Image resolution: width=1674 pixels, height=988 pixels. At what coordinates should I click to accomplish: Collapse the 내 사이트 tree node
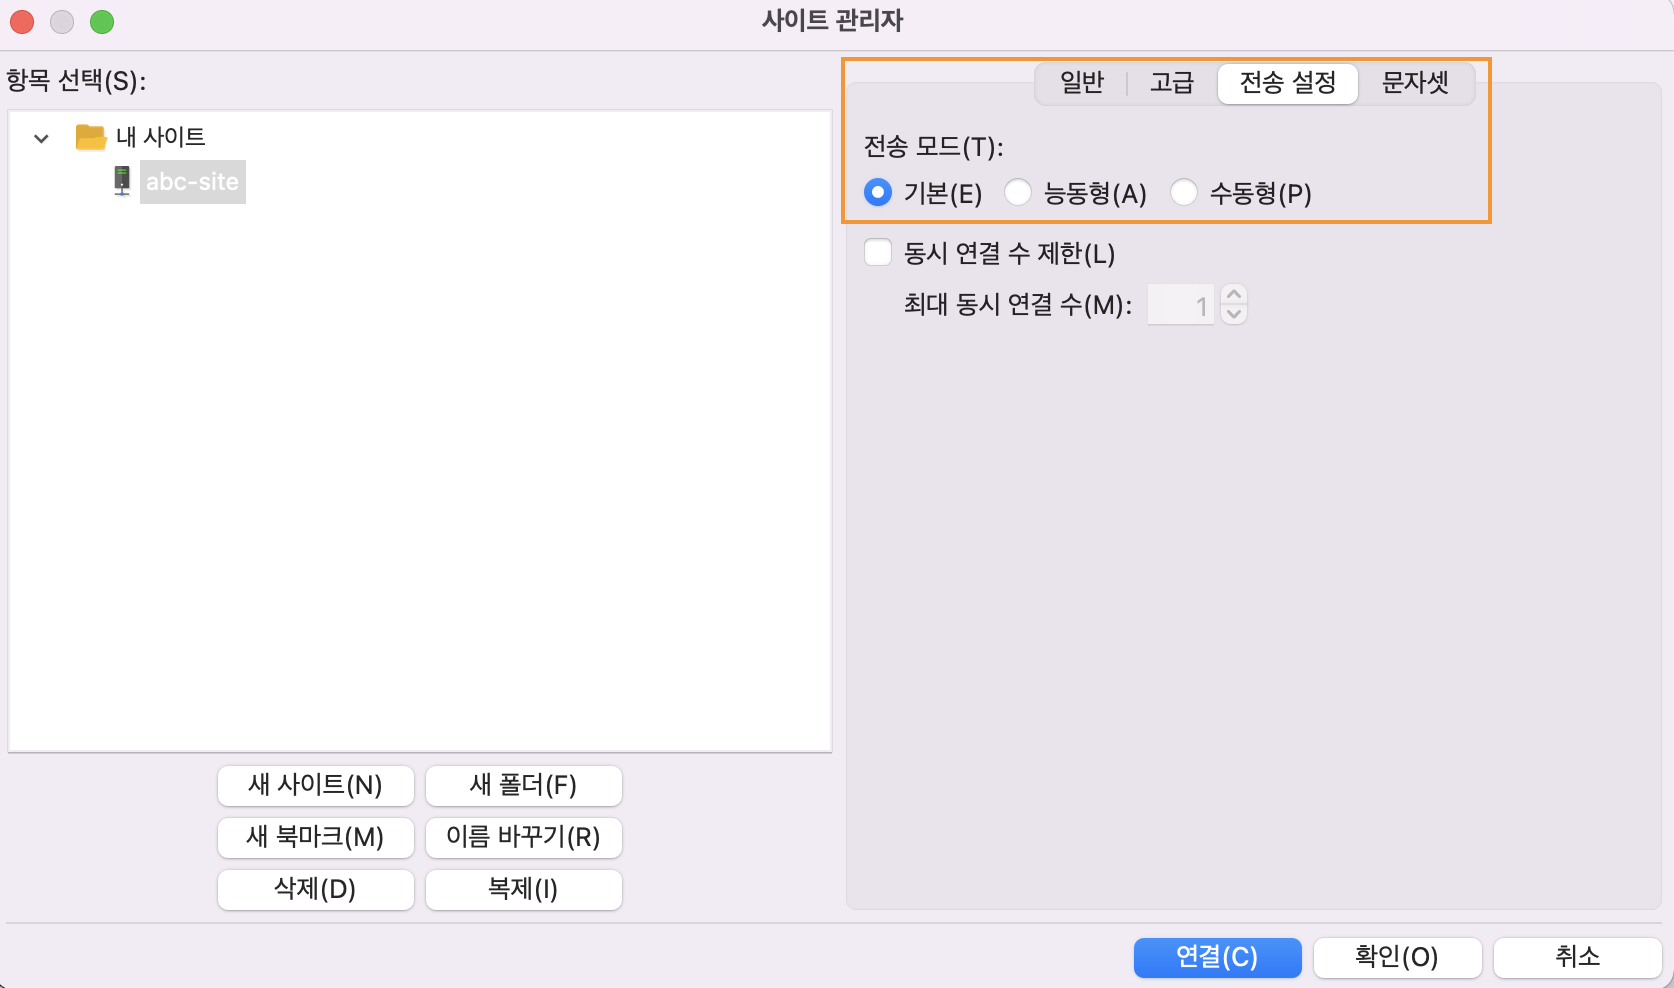(x=41, y=138)
